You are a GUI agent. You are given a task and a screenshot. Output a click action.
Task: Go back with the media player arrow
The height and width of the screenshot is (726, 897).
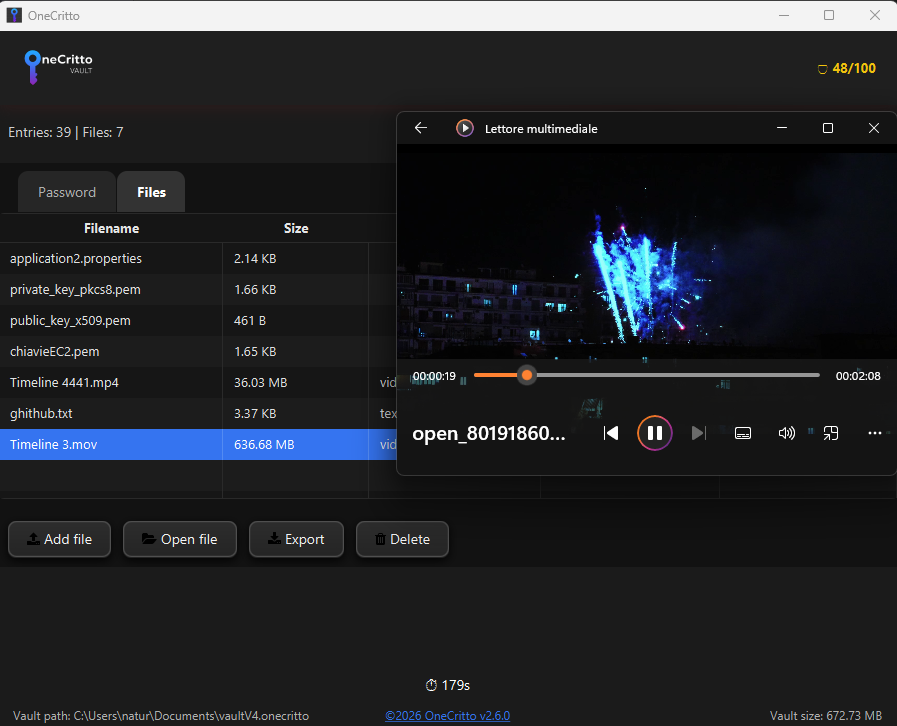point(421,128)
